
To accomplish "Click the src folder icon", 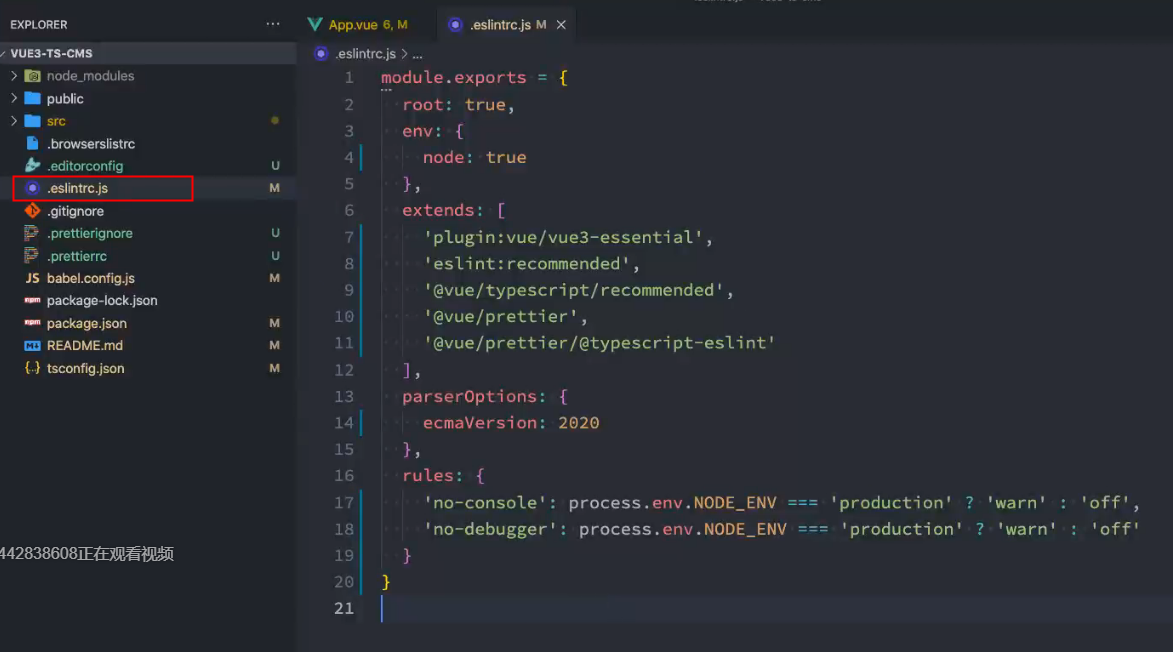I will pyautogui.click(x=32, y=120).
